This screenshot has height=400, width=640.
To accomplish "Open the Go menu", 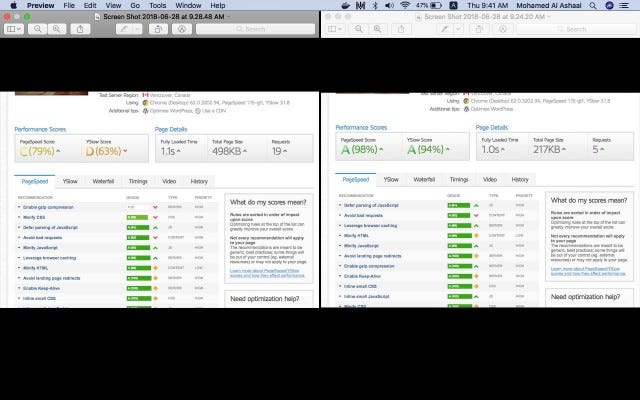I will (135, 5).
